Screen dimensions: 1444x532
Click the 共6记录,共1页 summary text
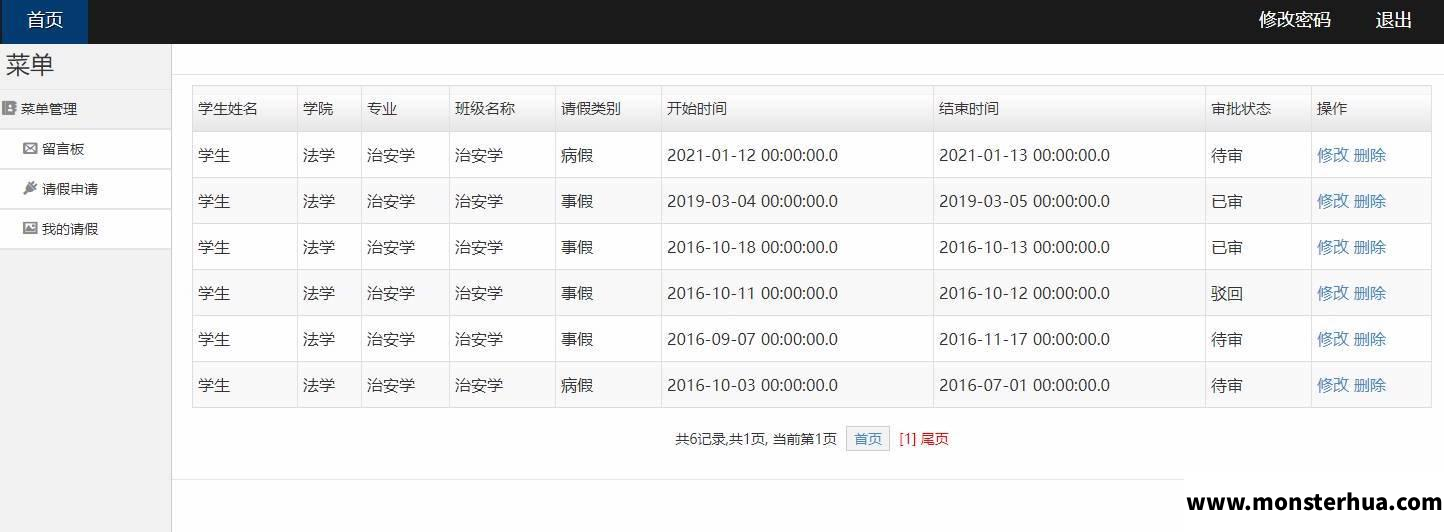[x=720, y=438]
